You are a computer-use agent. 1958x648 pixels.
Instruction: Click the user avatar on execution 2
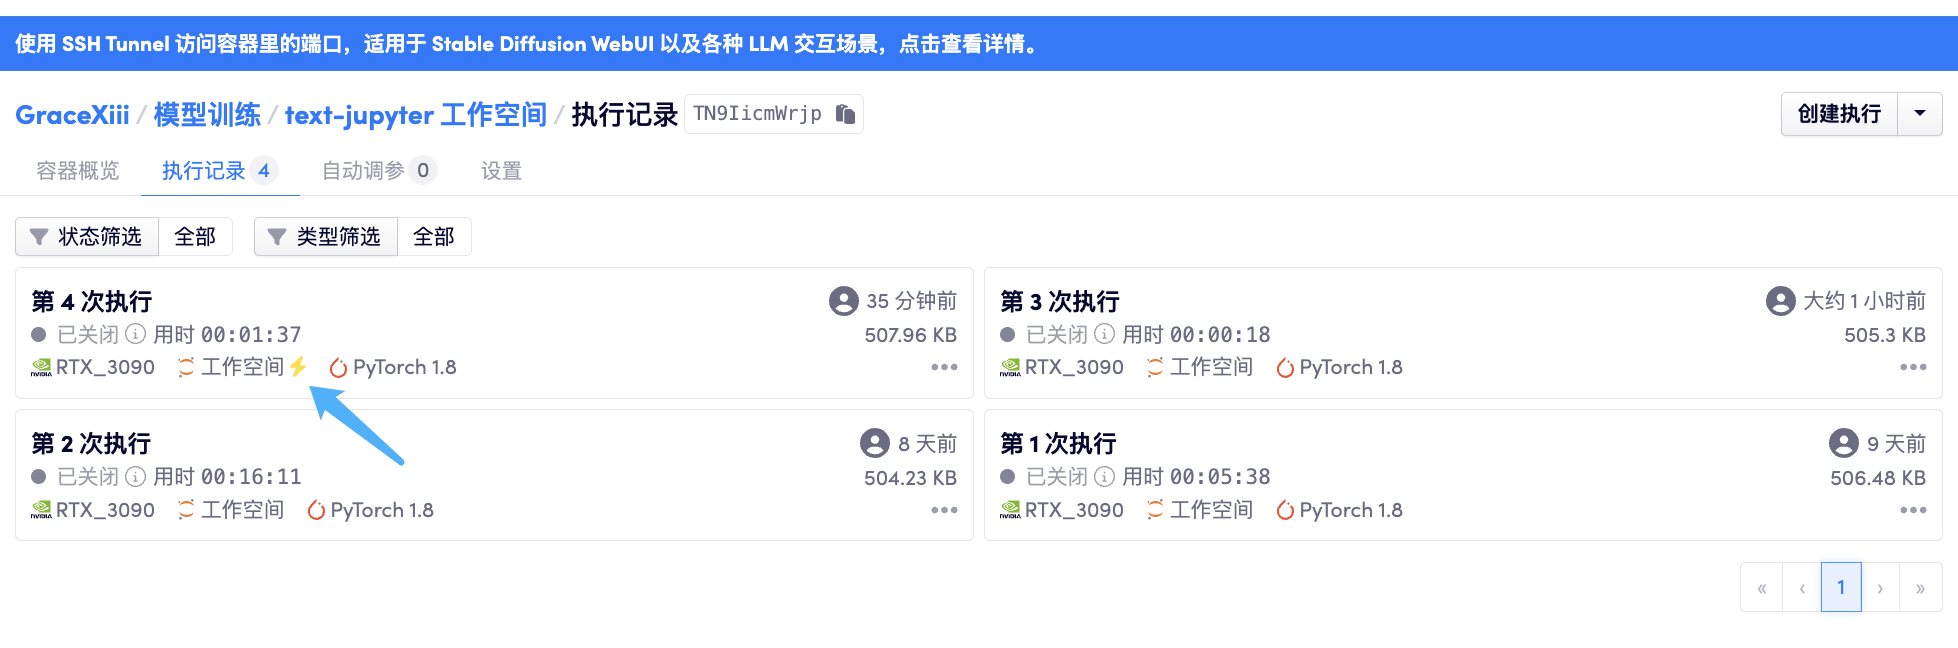[875, 443]
